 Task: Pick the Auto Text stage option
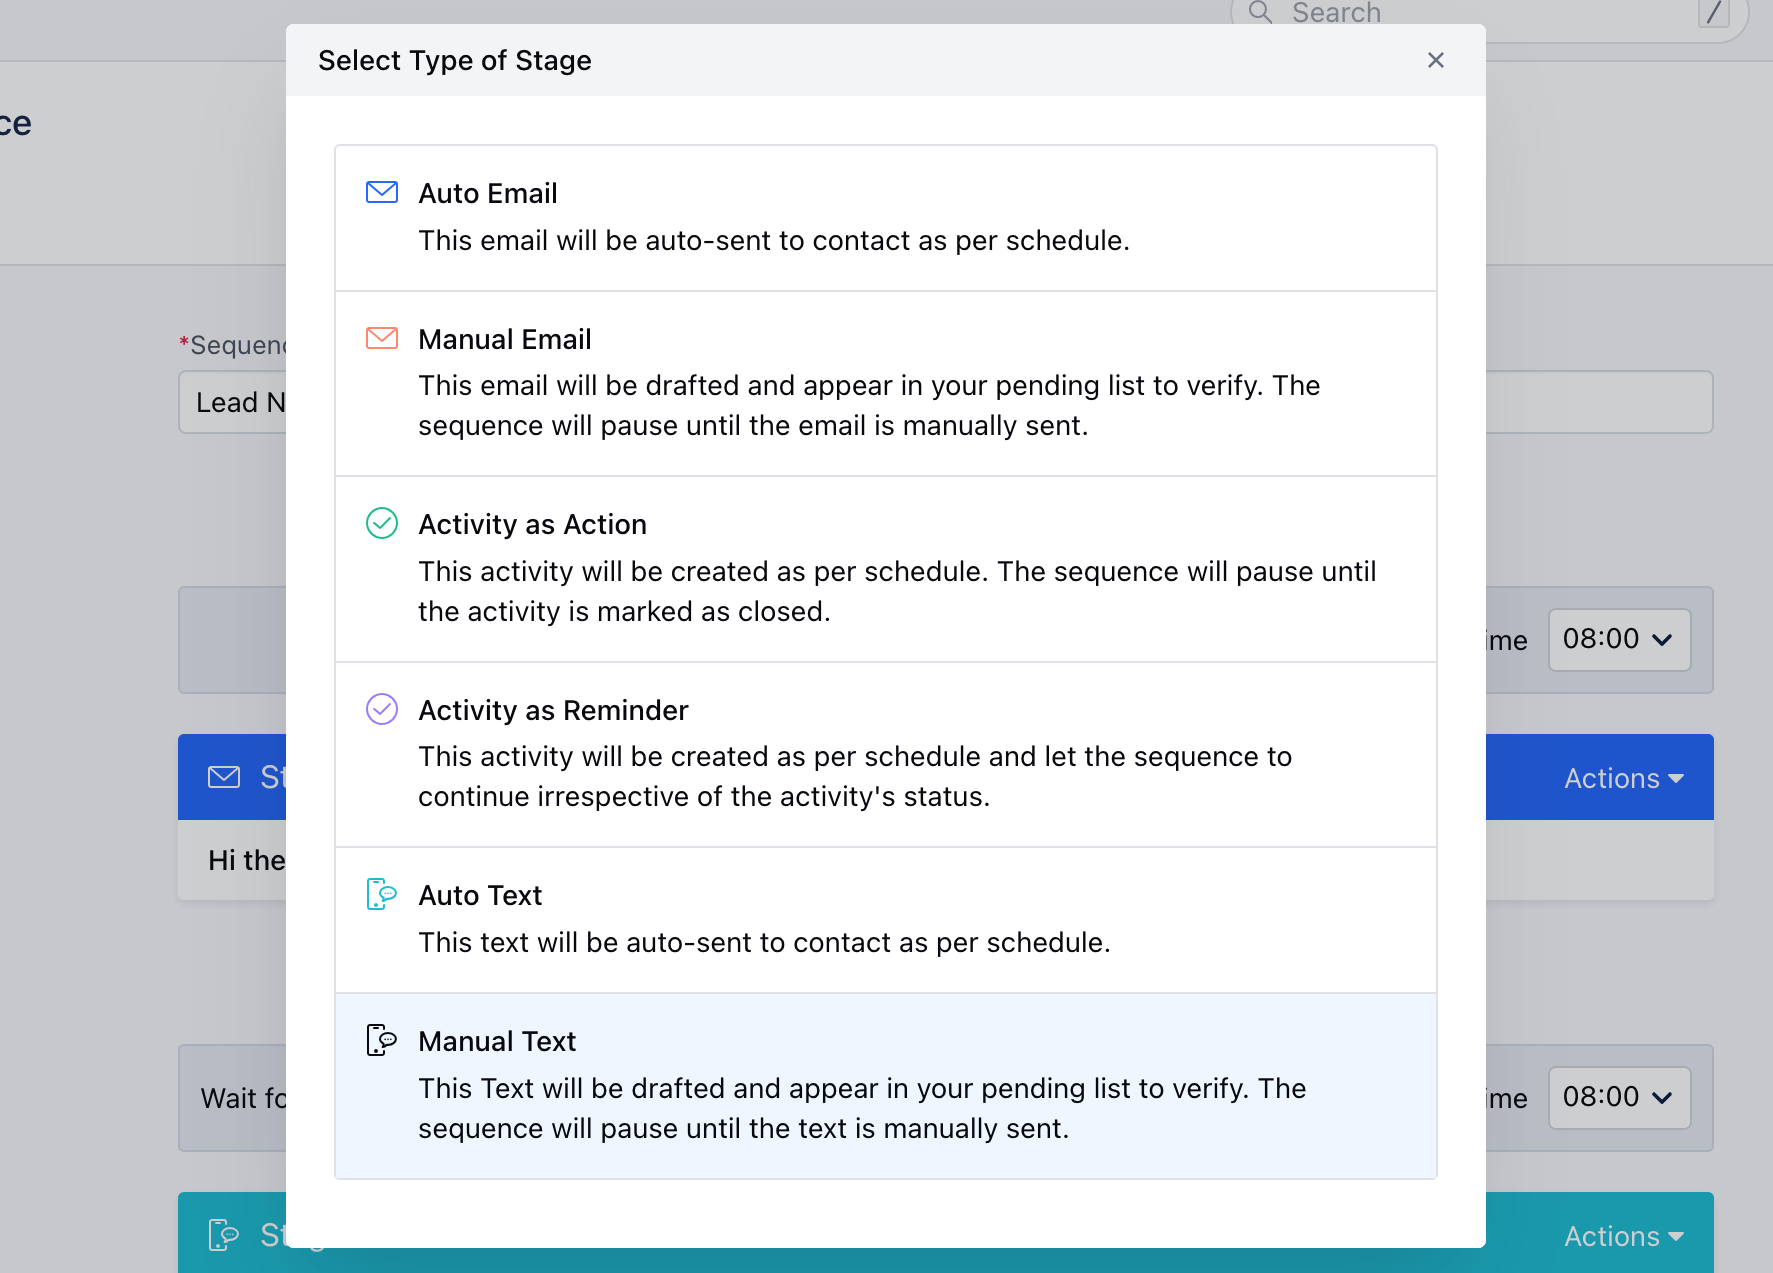coord(886,920)
